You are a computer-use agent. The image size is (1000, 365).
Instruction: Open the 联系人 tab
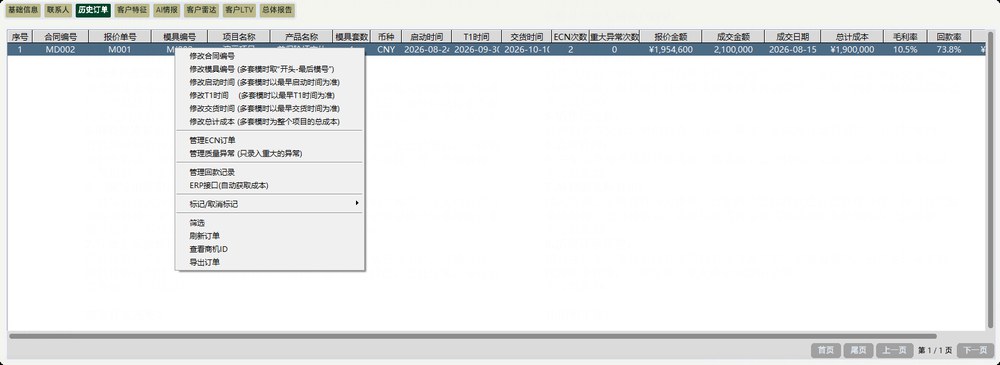(x=58, y=10)
